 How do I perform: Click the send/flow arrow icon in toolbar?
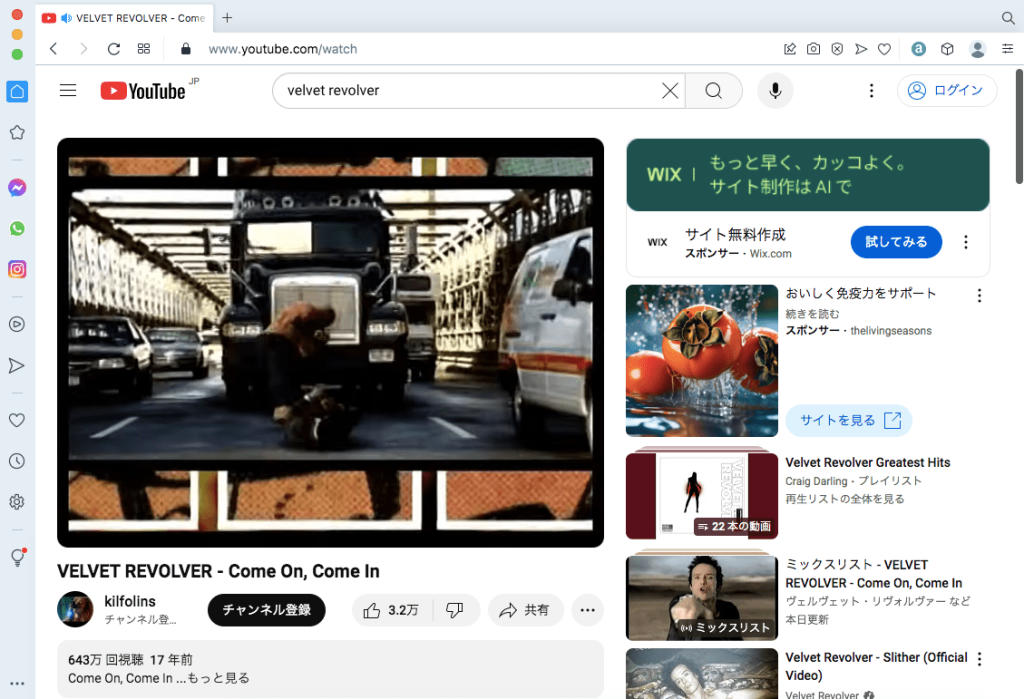[x=861, y=49]
